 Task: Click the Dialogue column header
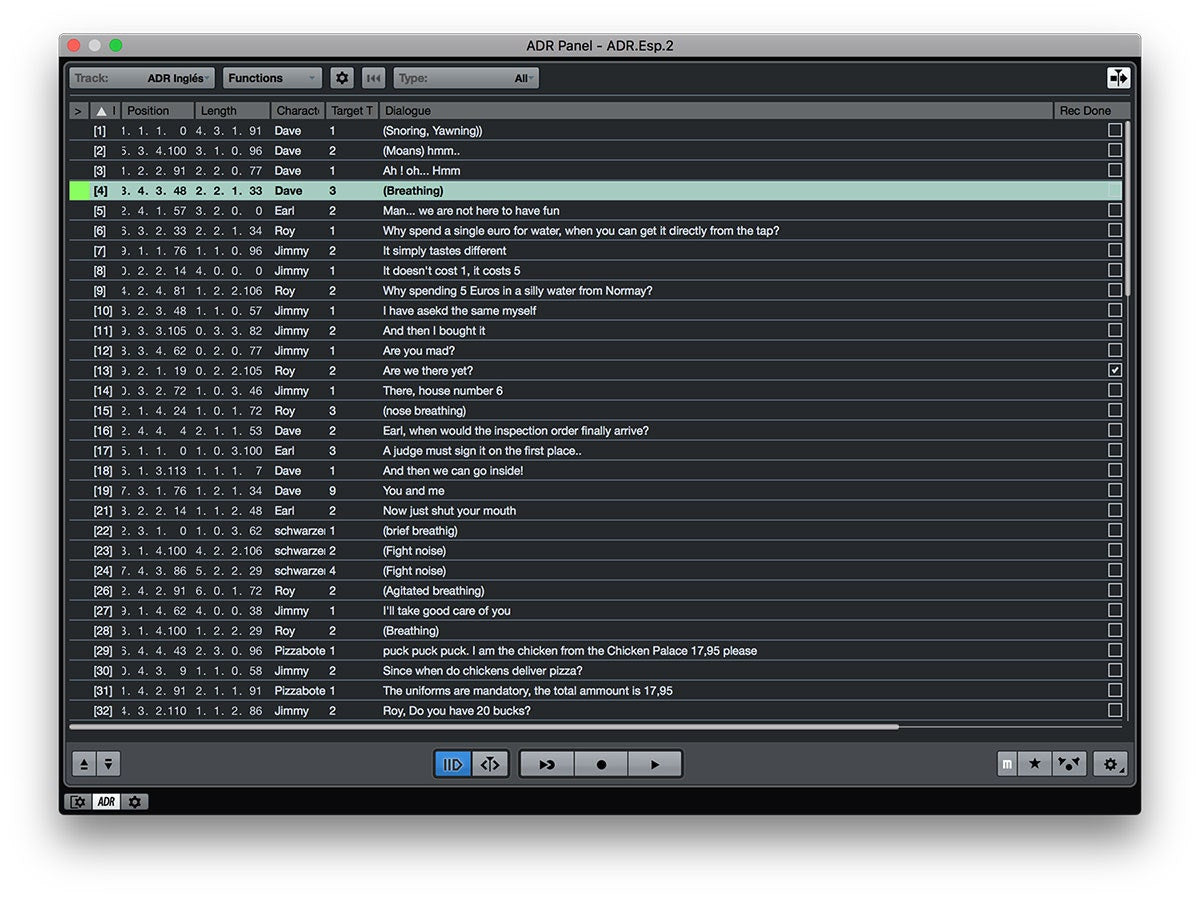pyautogui.click(x=716, y=111)
